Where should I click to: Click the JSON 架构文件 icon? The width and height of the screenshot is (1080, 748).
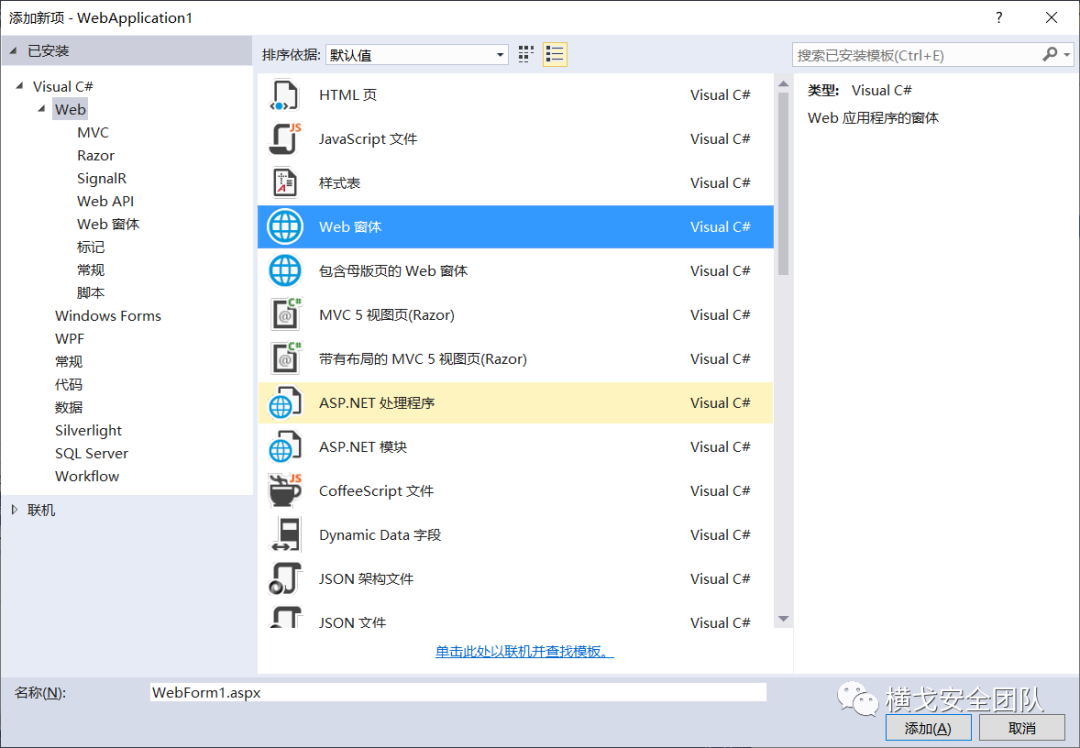pos(285,579)
